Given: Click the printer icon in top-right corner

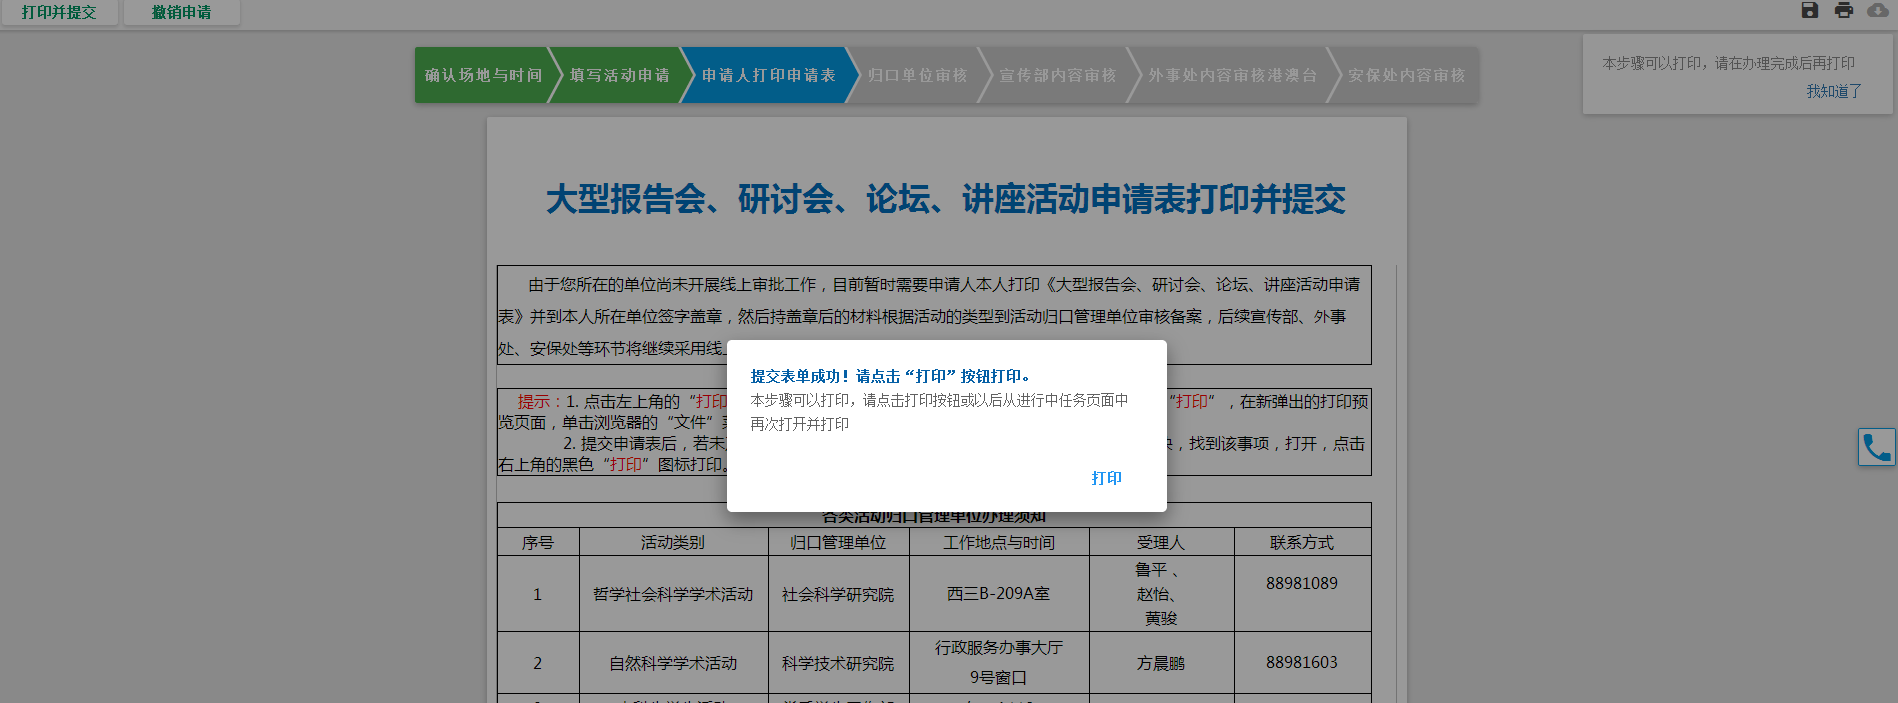Looking at the screenshot, I should click(1844, 10).
